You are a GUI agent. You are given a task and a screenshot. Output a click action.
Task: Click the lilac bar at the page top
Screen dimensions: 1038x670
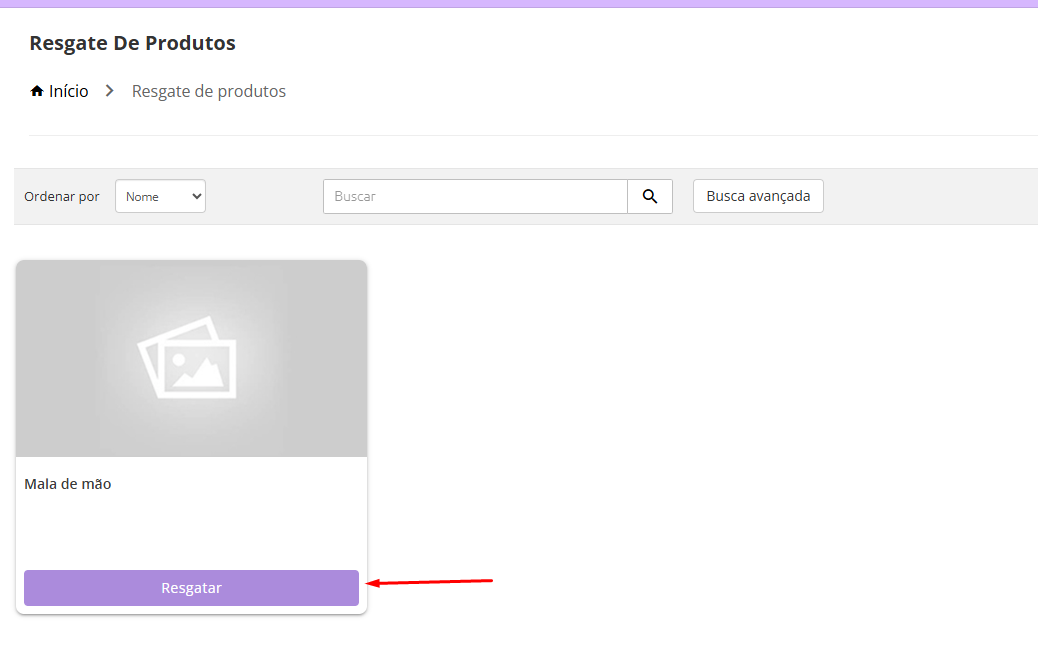tap(519, 3)
